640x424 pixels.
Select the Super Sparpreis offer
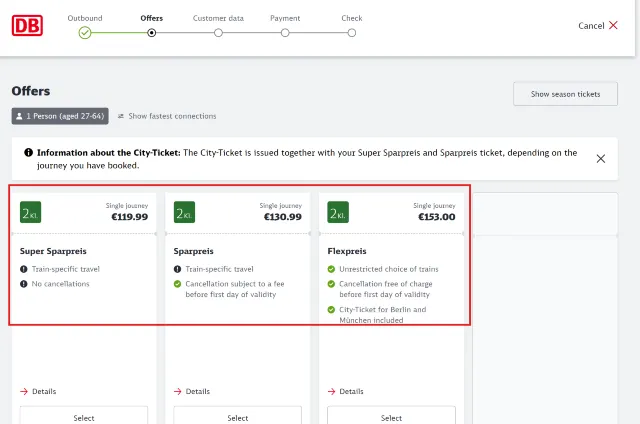[x=84, y=416]
